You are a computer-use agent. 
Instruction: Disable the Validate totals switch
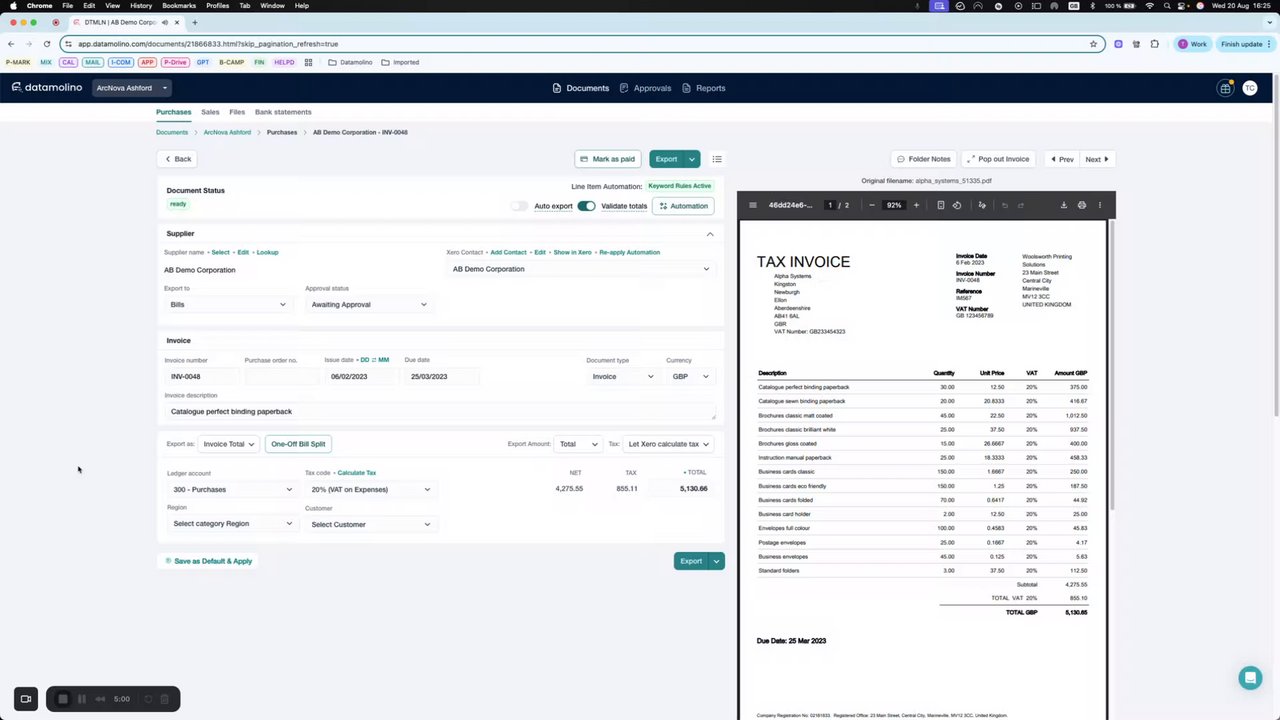(586, 206)
